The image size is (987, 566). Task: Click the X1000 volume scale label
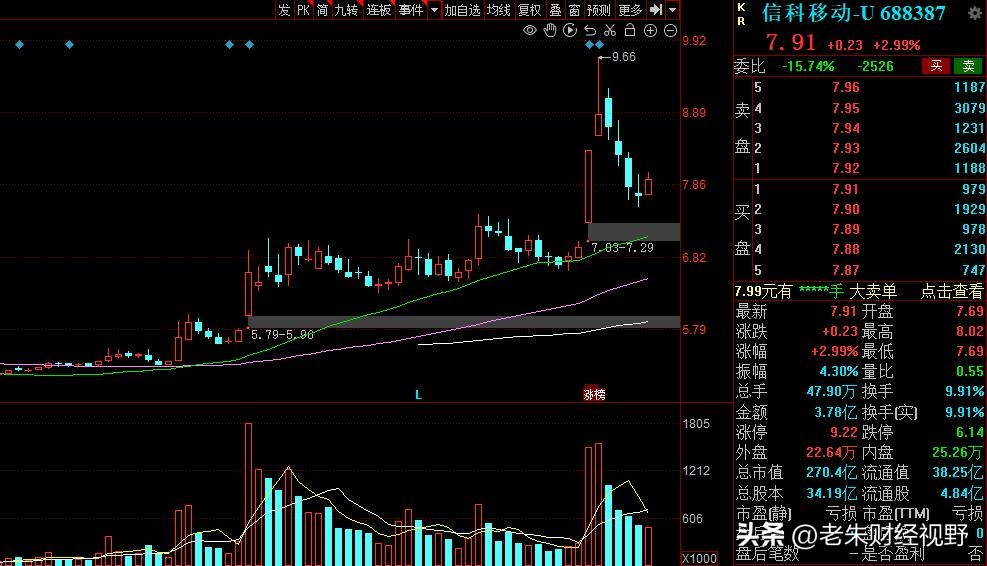tap(699, 558)
